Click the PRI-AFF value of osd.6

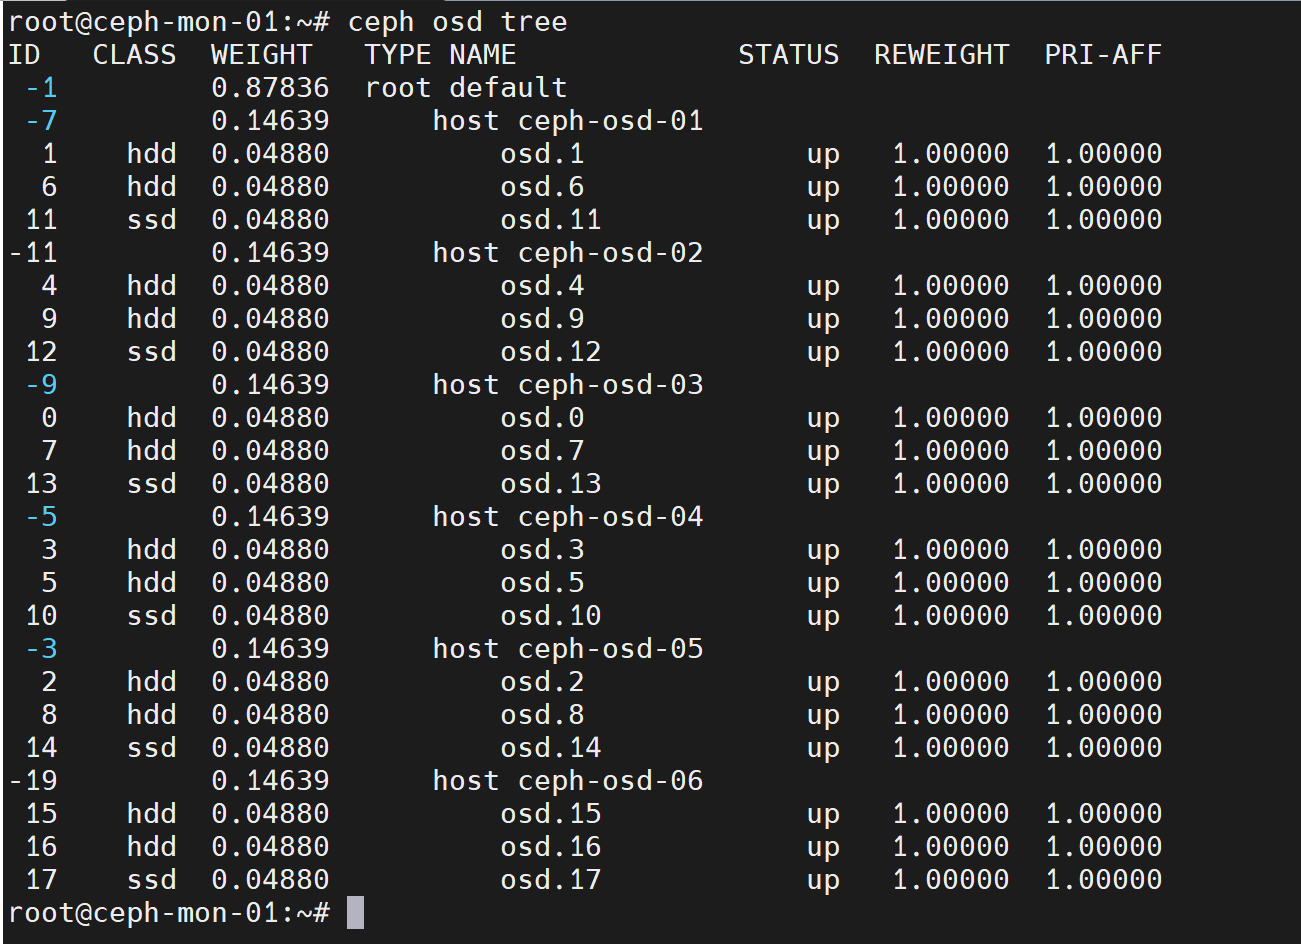click(x=1103, y=186)
